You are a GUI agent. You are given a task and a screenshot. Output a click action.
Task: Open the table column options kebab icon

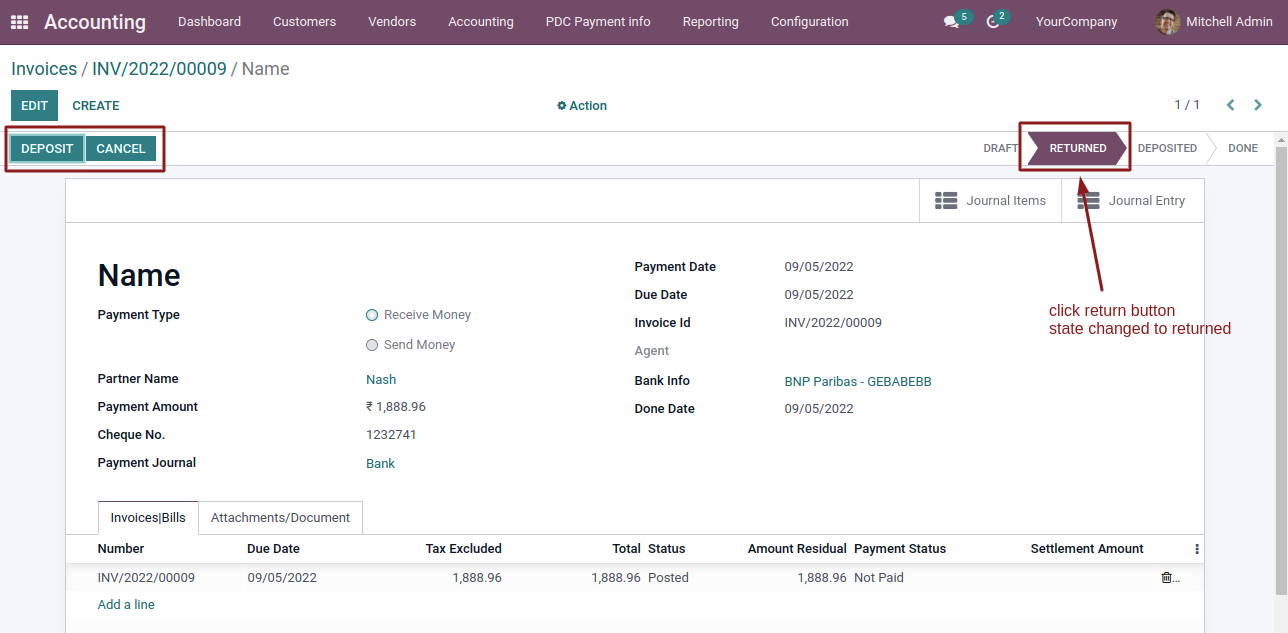(x=1197, y=549)
